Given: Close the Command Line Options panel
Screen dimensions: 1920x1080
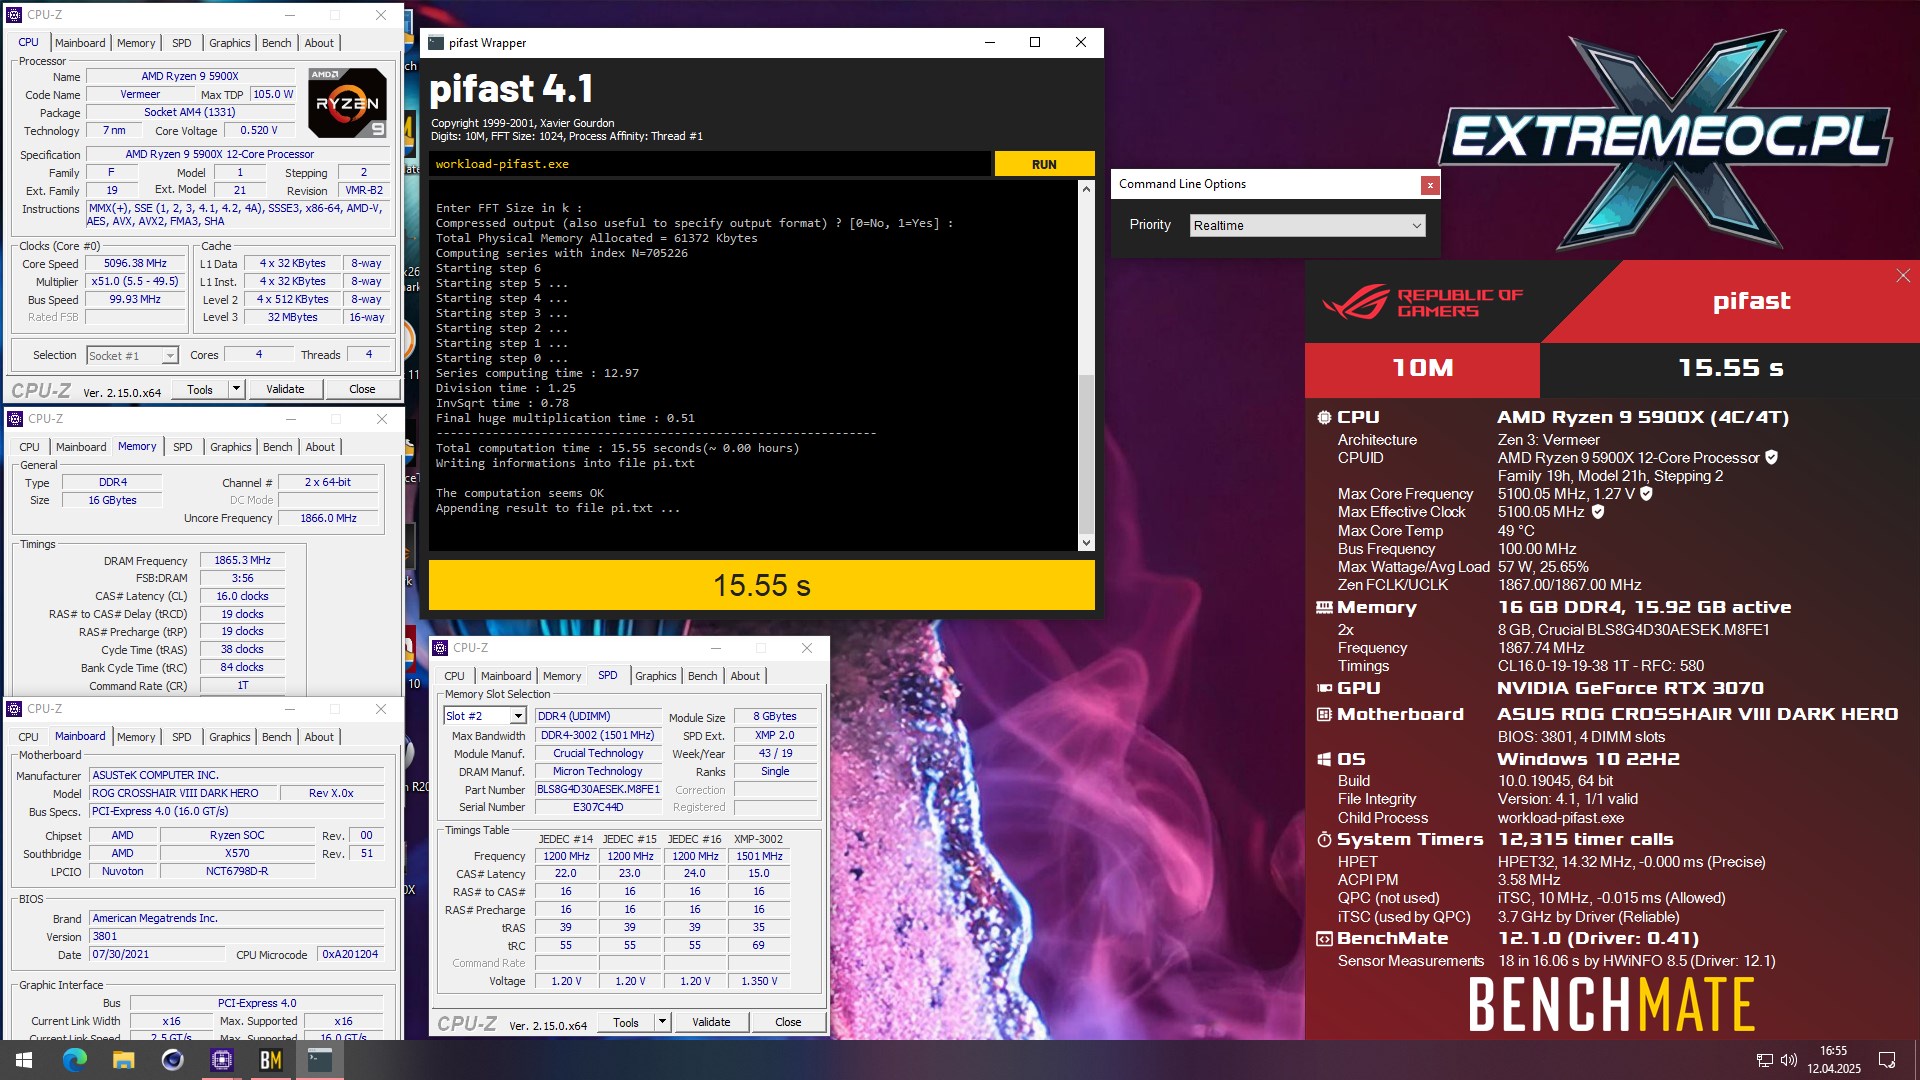Looking at the screenshot, I should click(1430, 184).
